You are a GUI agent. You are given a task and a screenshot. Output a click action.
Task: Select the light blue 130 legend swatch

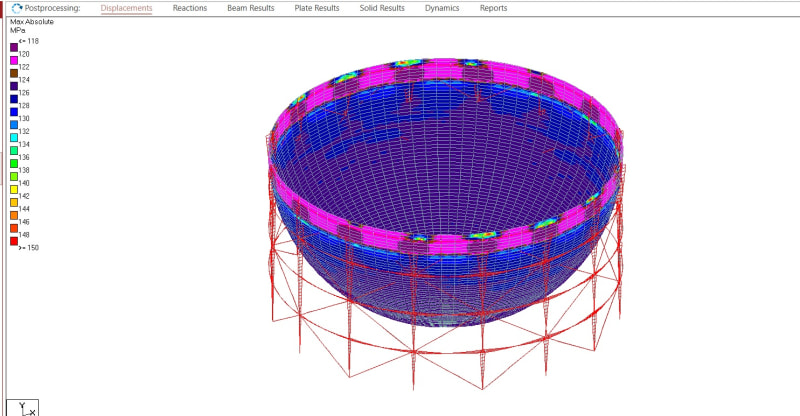coord(14,125)
